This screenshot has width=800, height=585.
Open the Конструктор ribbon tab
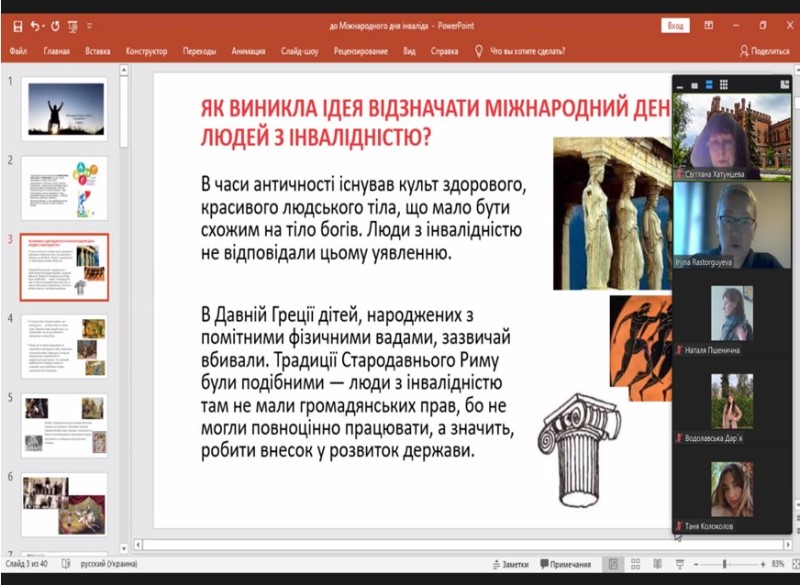coord(146,51)
